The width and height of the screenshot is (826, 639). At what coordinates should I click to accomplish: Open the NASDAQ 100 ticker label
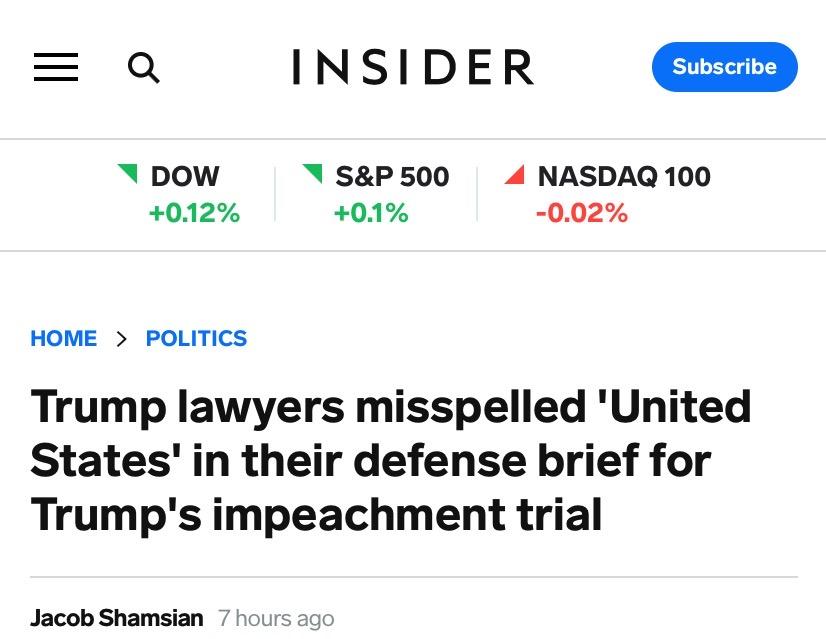(624, 176)
